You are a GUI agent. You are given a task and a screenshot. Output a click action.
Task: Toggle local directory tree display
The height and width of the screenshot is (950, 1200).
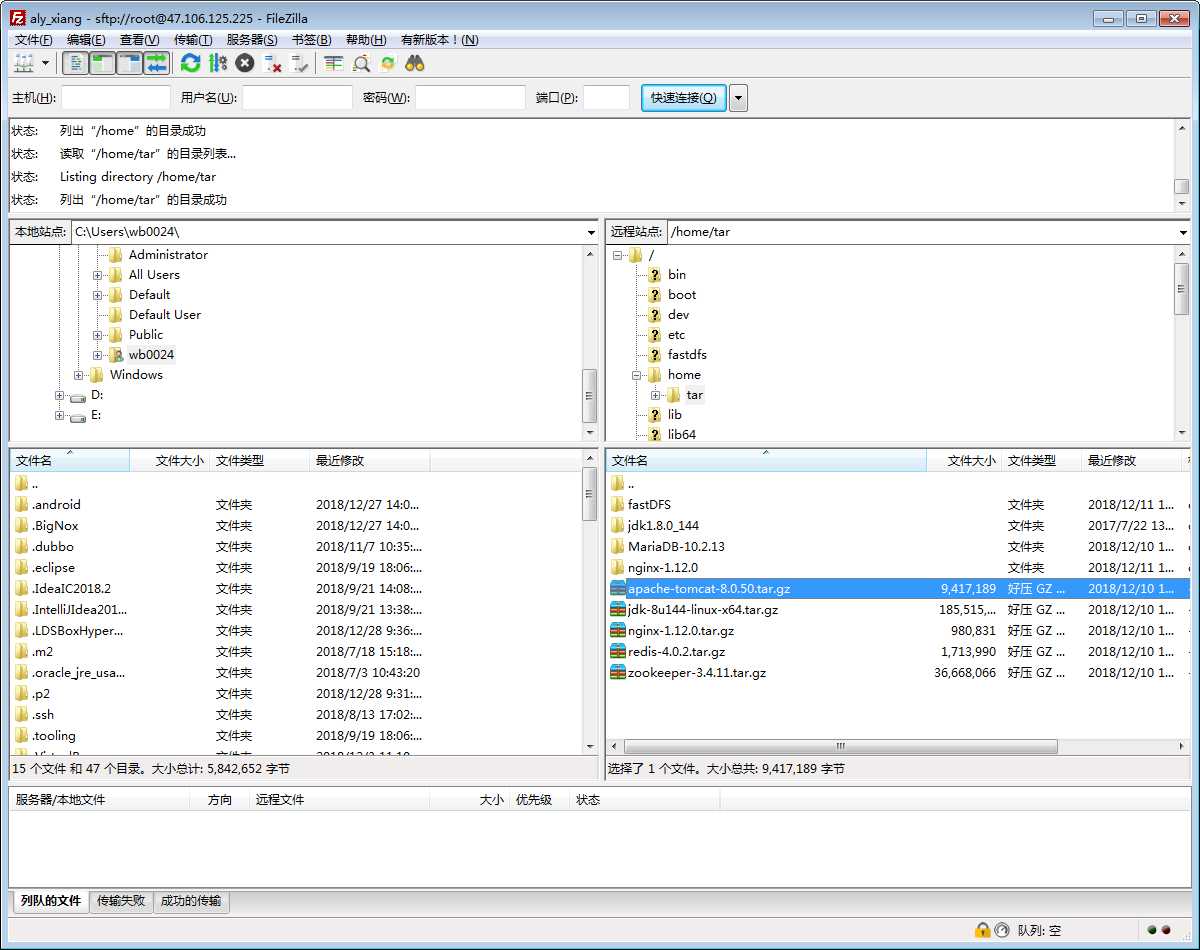[102, 63]
